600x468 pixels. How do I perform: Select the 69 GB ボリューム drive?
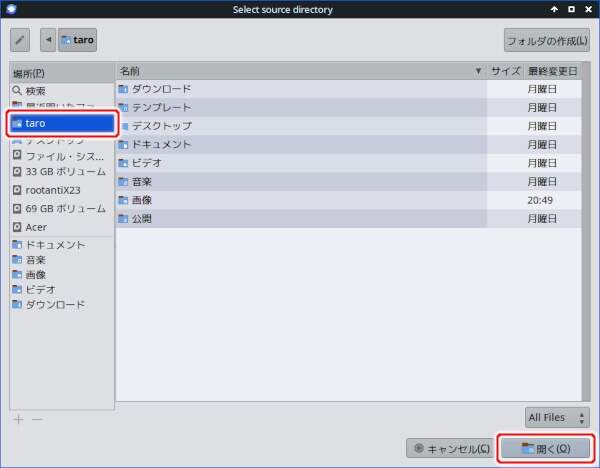62,209
